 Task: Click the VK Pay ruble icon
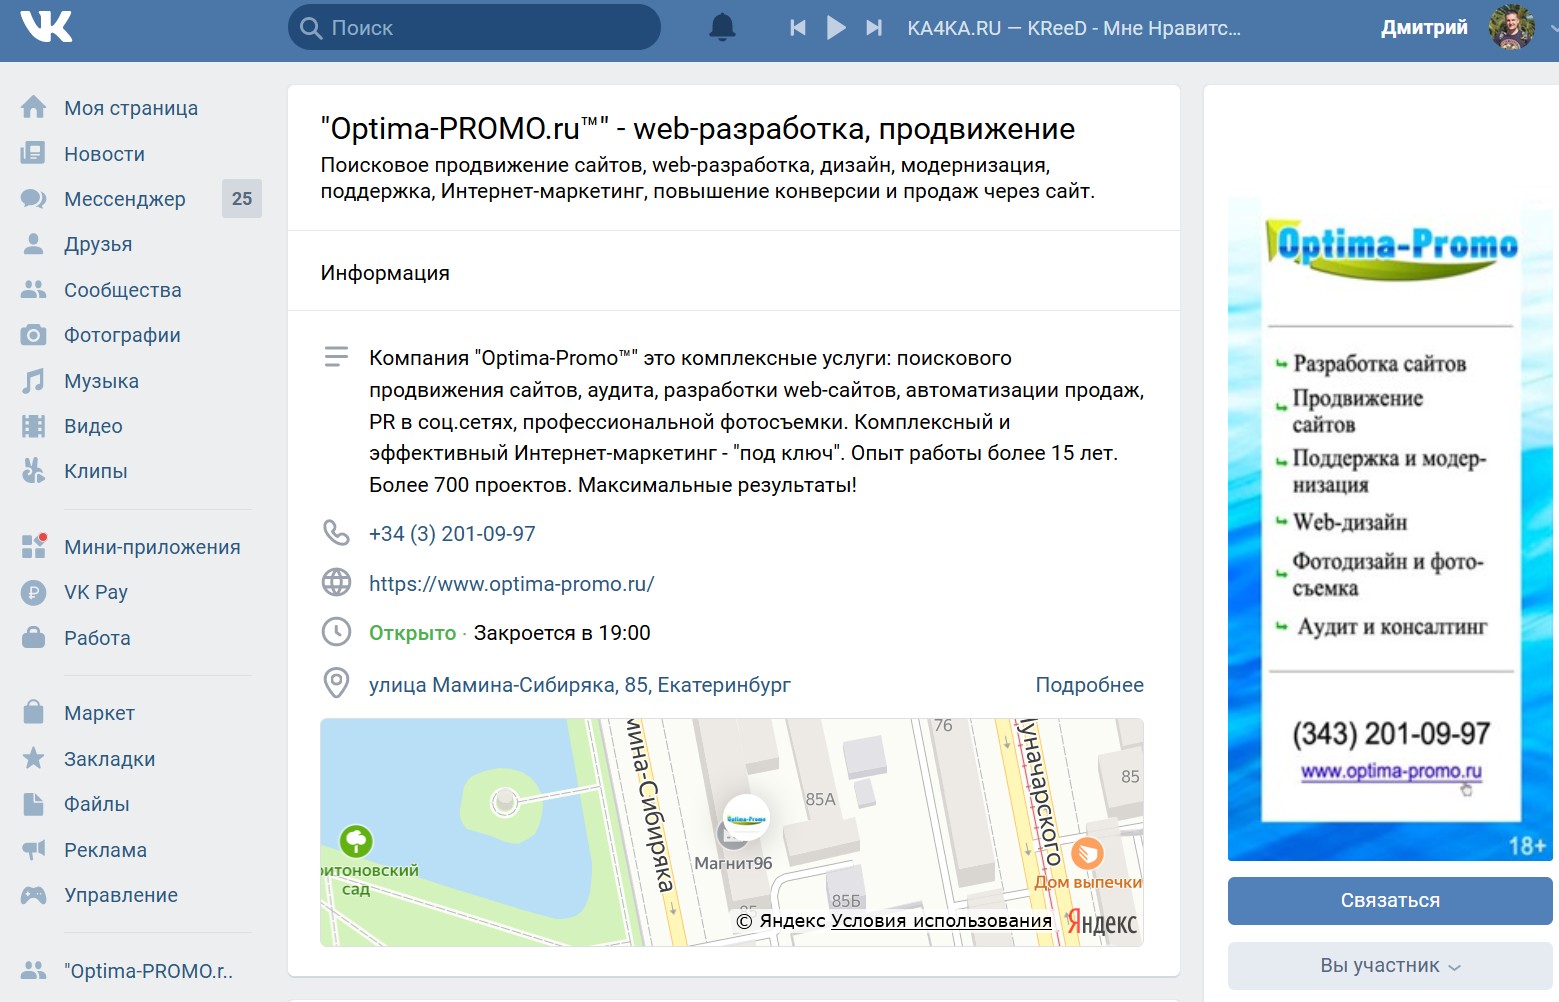coord(34,592)
